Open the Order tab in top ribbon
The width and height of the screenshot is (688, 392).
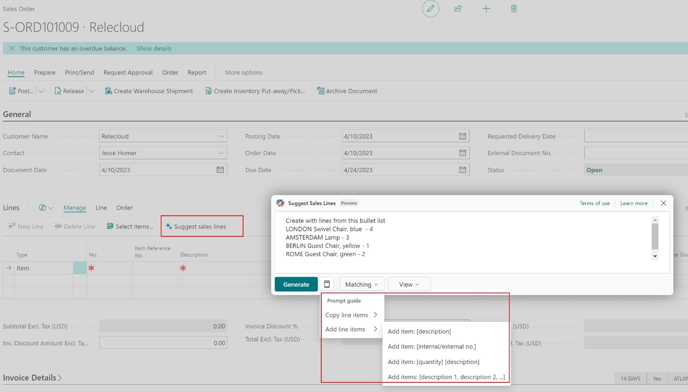click(x=170, y=72)
